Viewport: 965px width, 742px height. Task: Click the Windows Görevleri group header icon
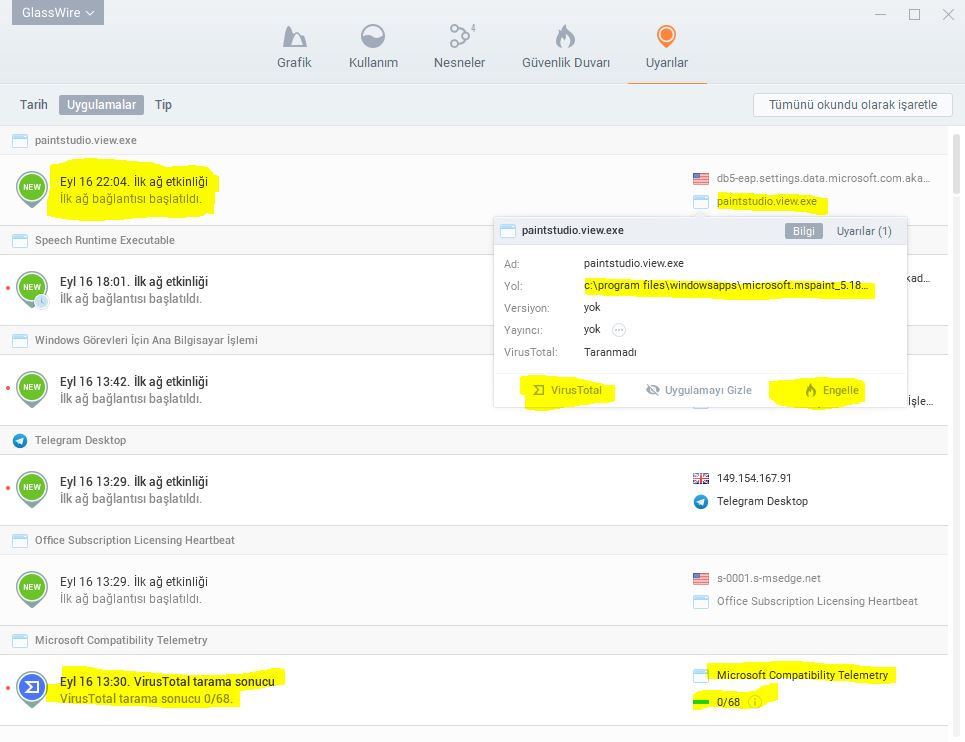point(20,341)
